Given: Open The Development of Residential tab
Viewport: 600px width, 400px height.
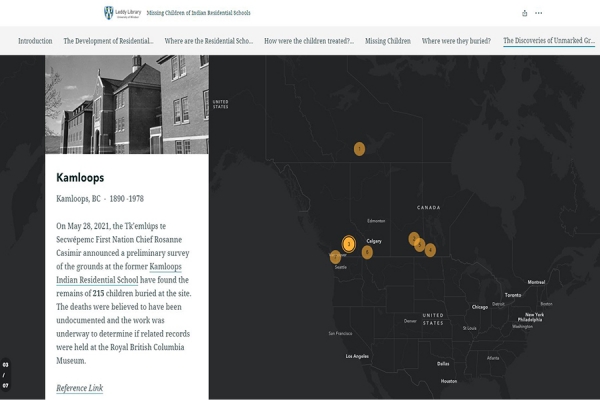Looking at the screenshot, I should coord(108,41).
